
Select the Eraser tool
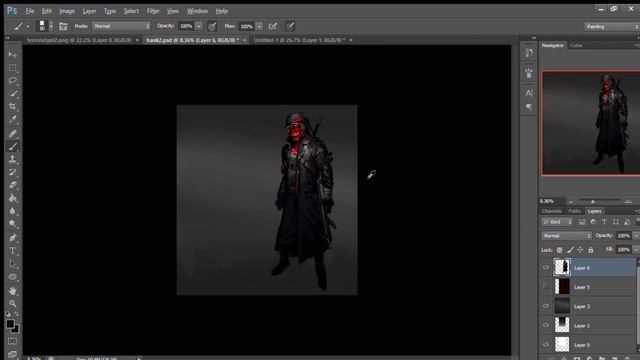tap(13, 186)
